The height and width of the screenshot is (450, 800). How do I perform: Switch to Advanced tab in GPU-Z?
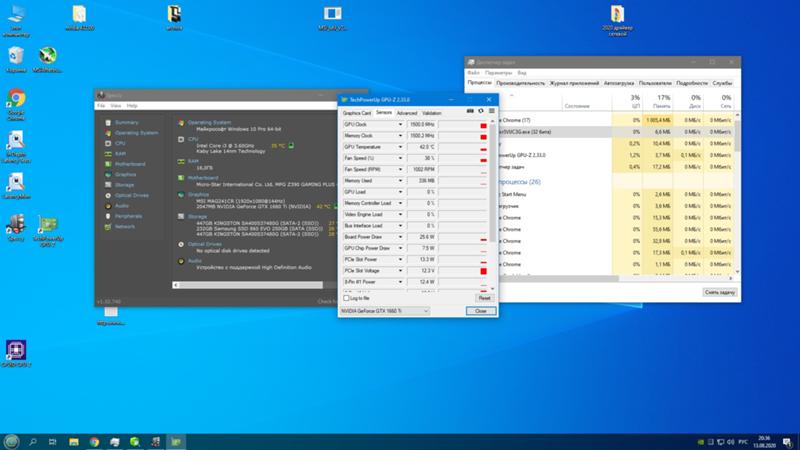[x=407, y=113]
